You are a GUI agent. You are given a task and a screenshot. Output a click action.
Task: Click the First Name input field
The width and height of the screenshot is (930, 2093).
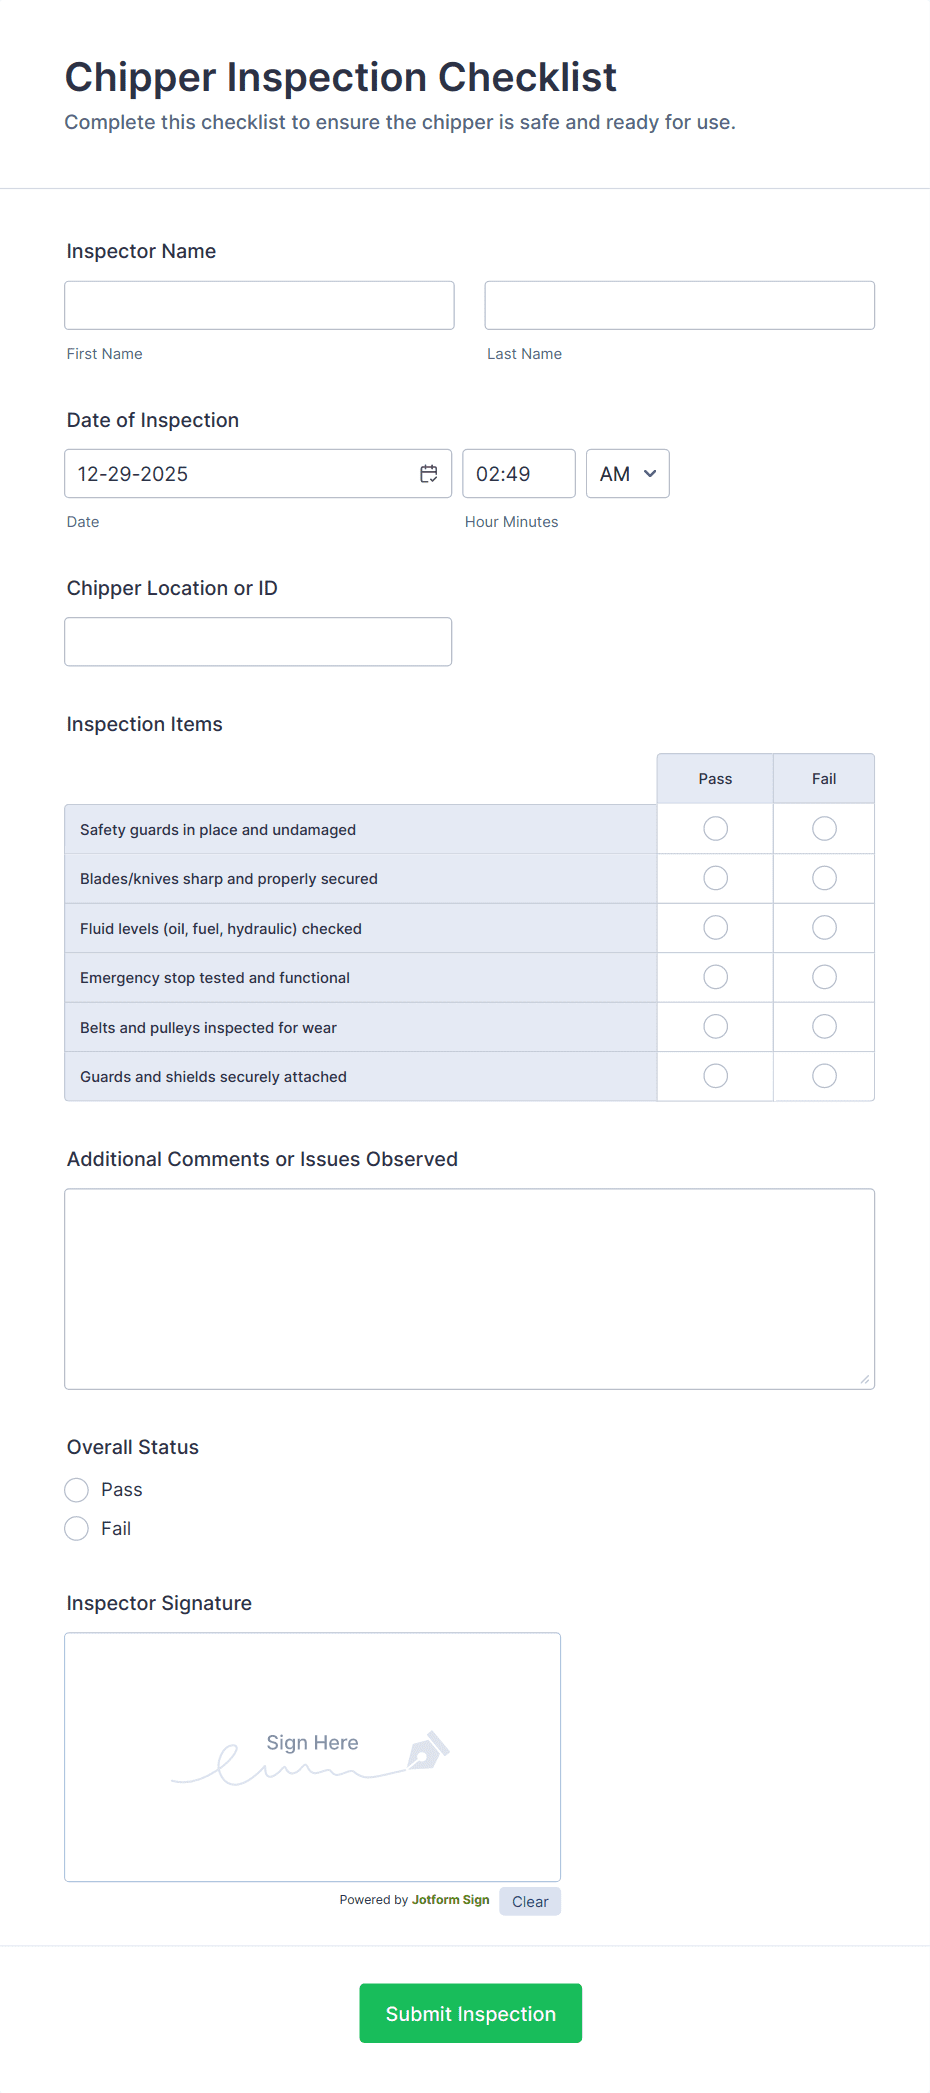pos(258,305)
